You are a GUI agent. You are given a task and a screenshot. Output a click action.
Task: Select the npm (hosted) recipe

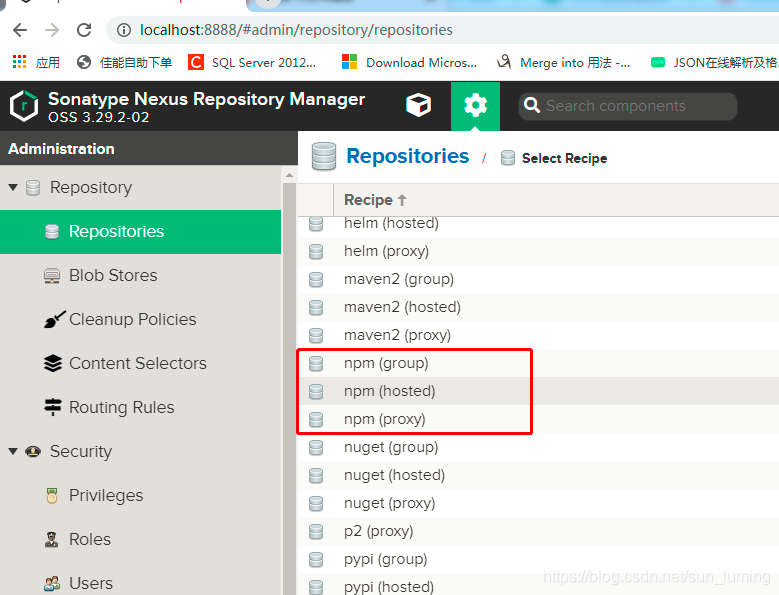pyautogui.click(x=538, y=391)
